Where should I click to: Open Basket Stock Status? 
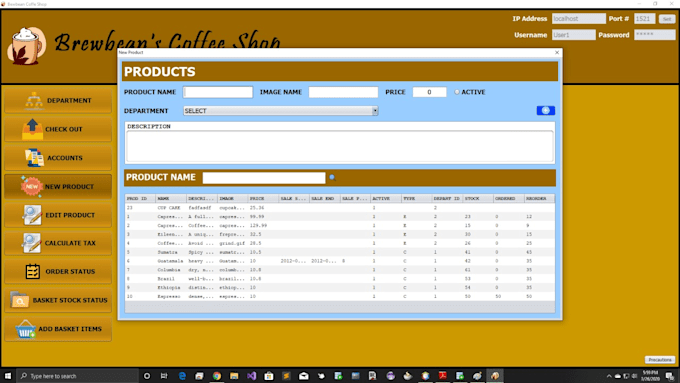[58, 300]
